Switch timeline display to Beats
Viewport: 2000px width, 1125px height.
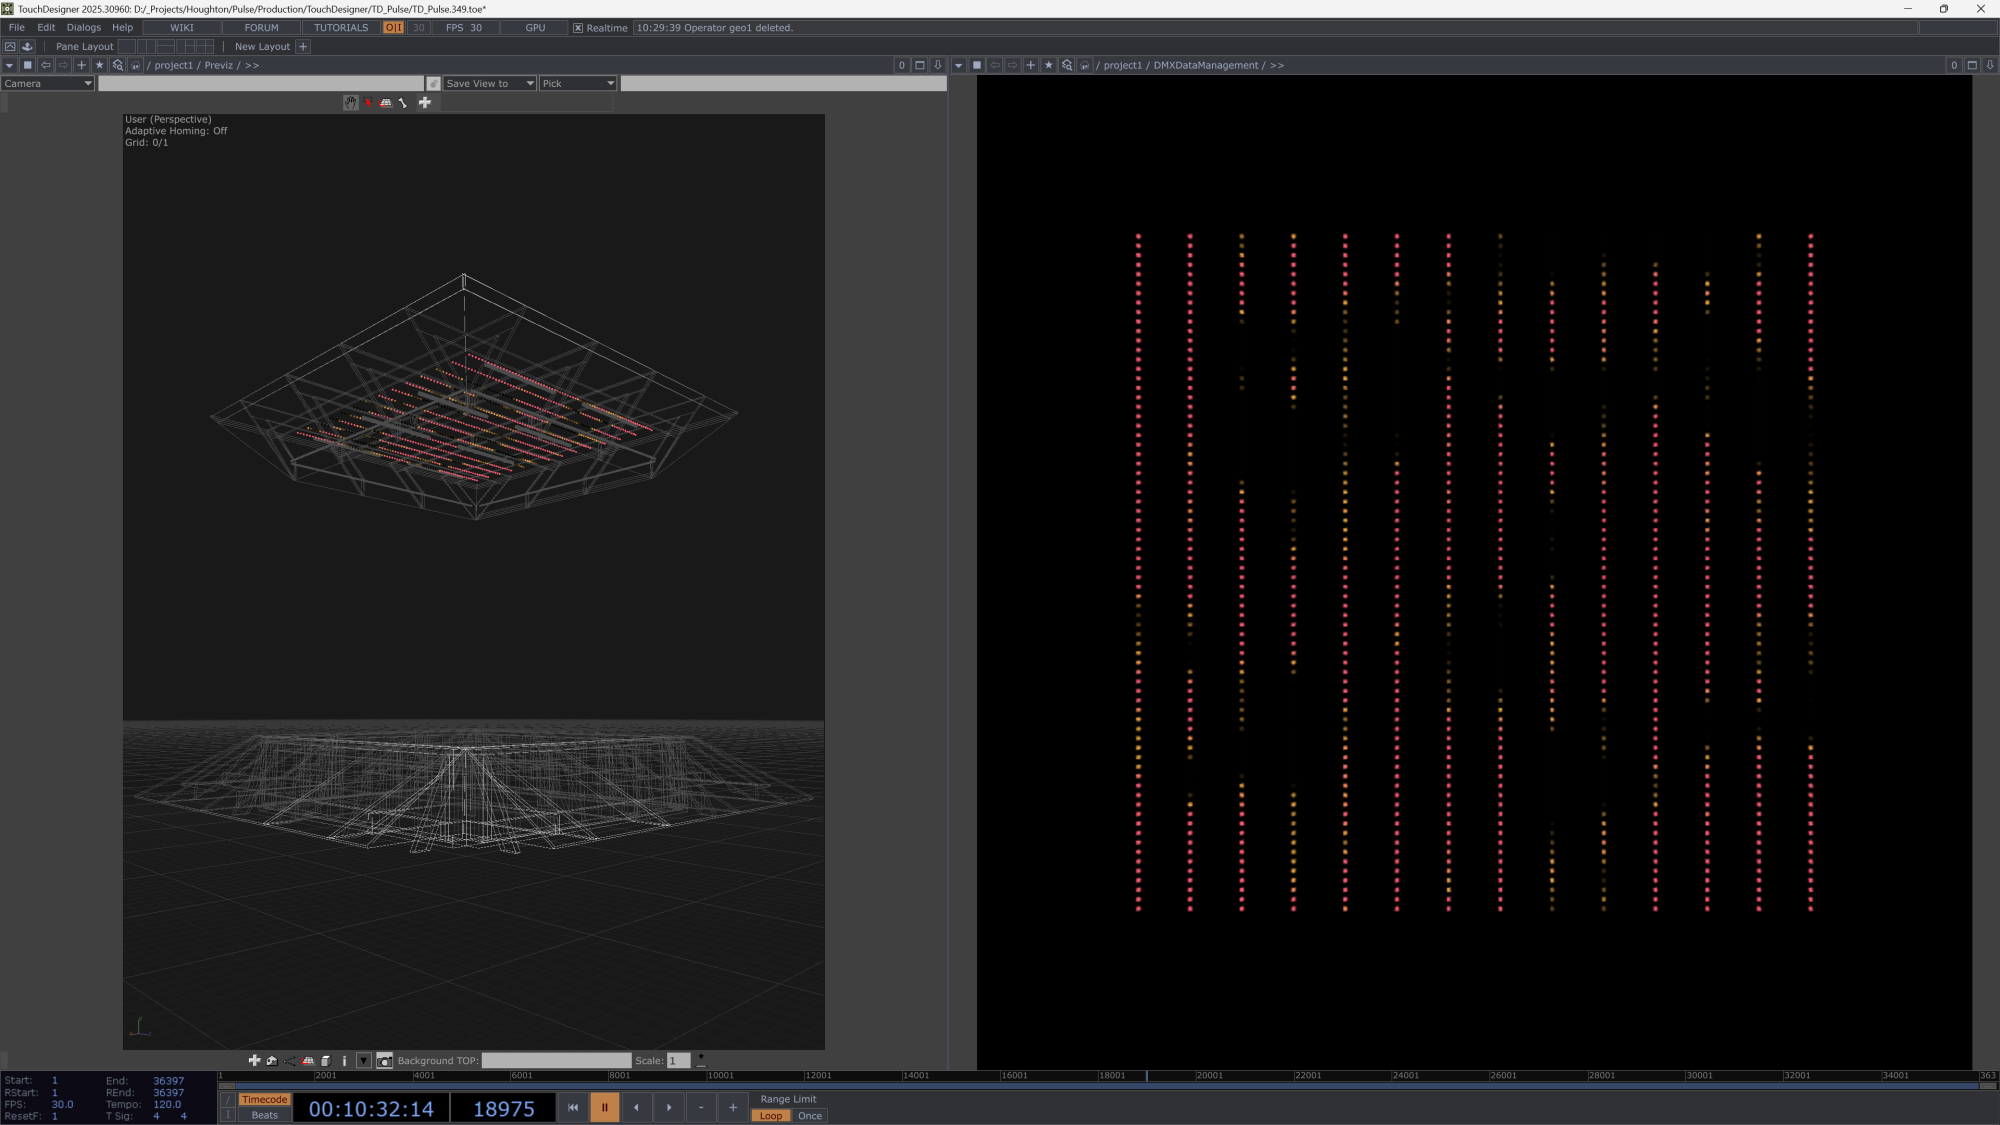point(264,1116)
